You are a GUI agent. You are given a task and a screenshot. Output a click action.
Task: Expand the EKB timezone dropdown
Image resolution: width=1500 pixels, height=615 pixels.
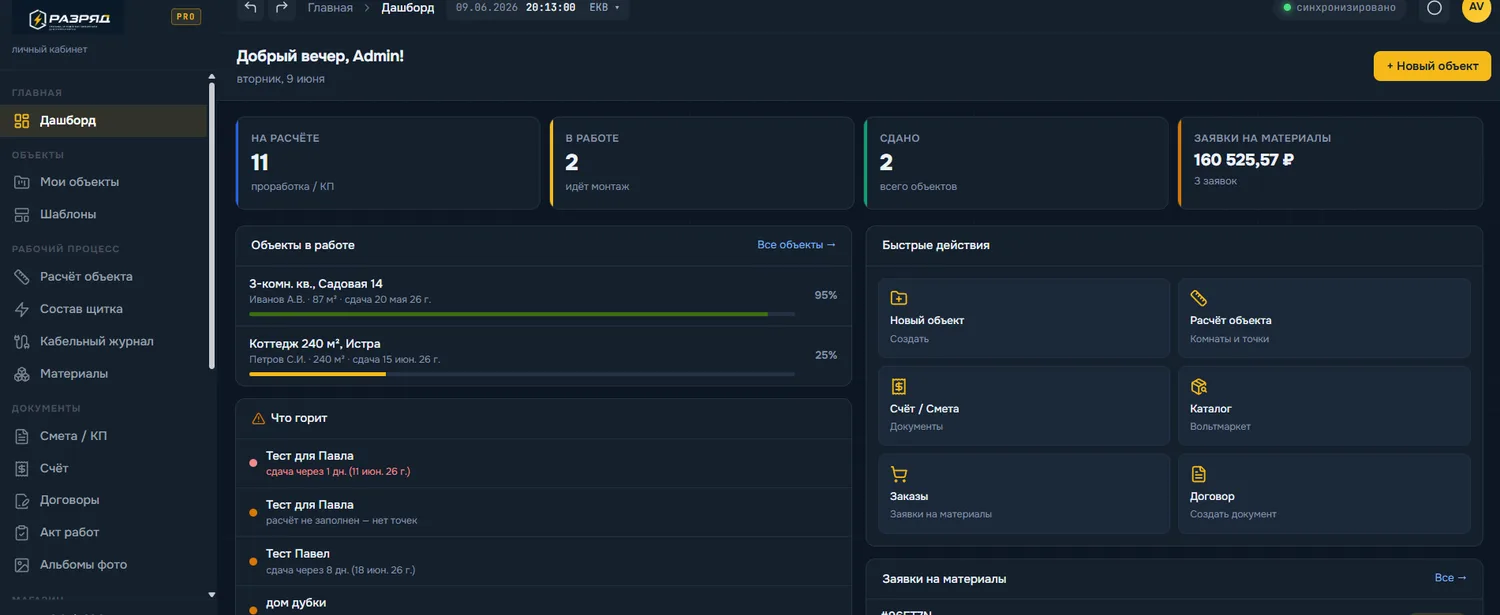click(x=604, y=8)
